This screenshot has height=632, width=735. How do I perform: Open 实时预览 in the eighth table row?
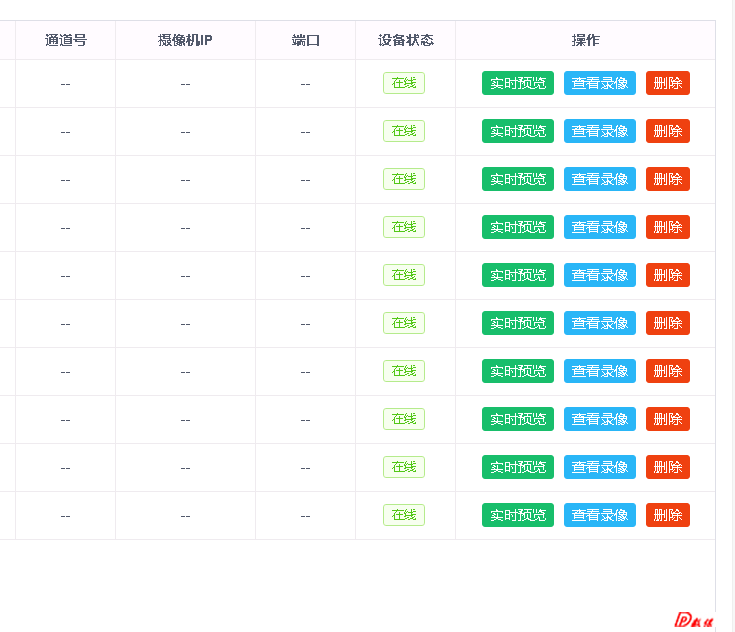[x=518, y=419]
